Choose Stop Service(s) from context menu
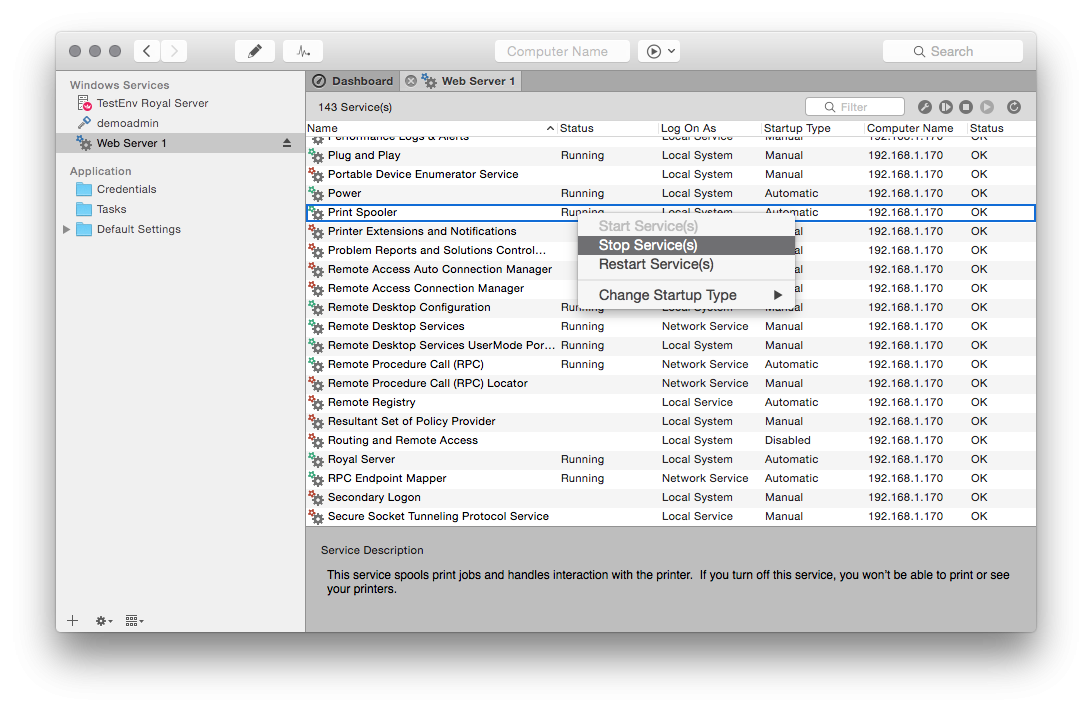 [x=648, y=245]
